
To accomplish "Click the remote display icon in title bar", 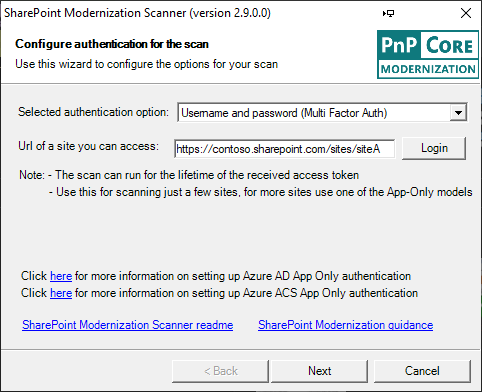I will (388, 13).
